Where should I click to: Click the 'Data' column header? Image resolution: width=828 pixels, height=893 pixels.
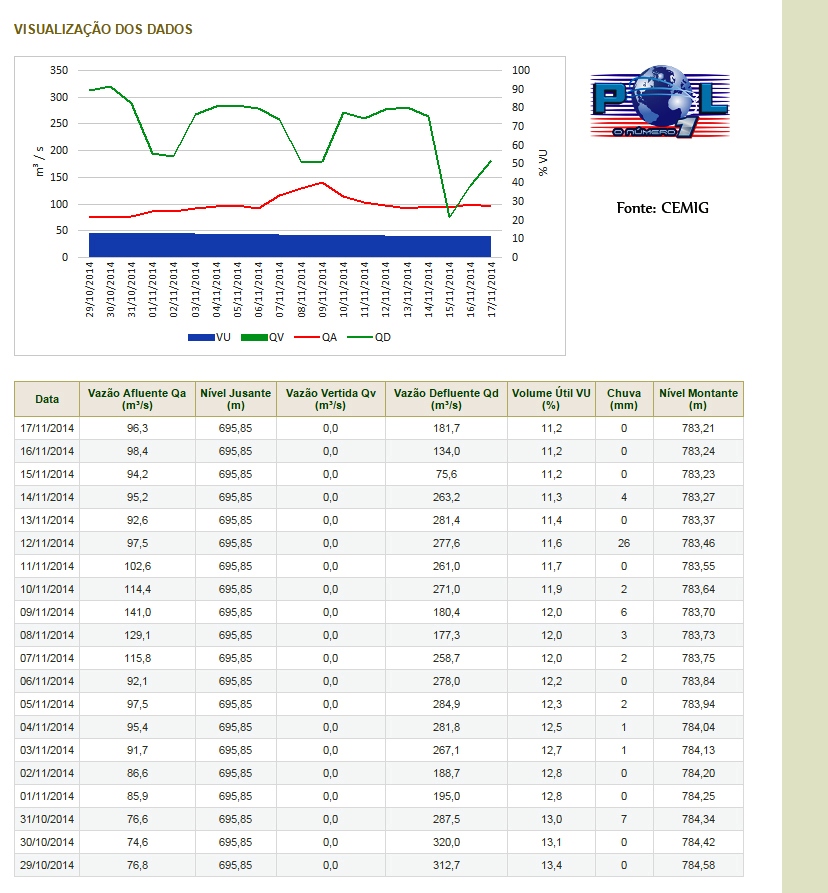47,399
